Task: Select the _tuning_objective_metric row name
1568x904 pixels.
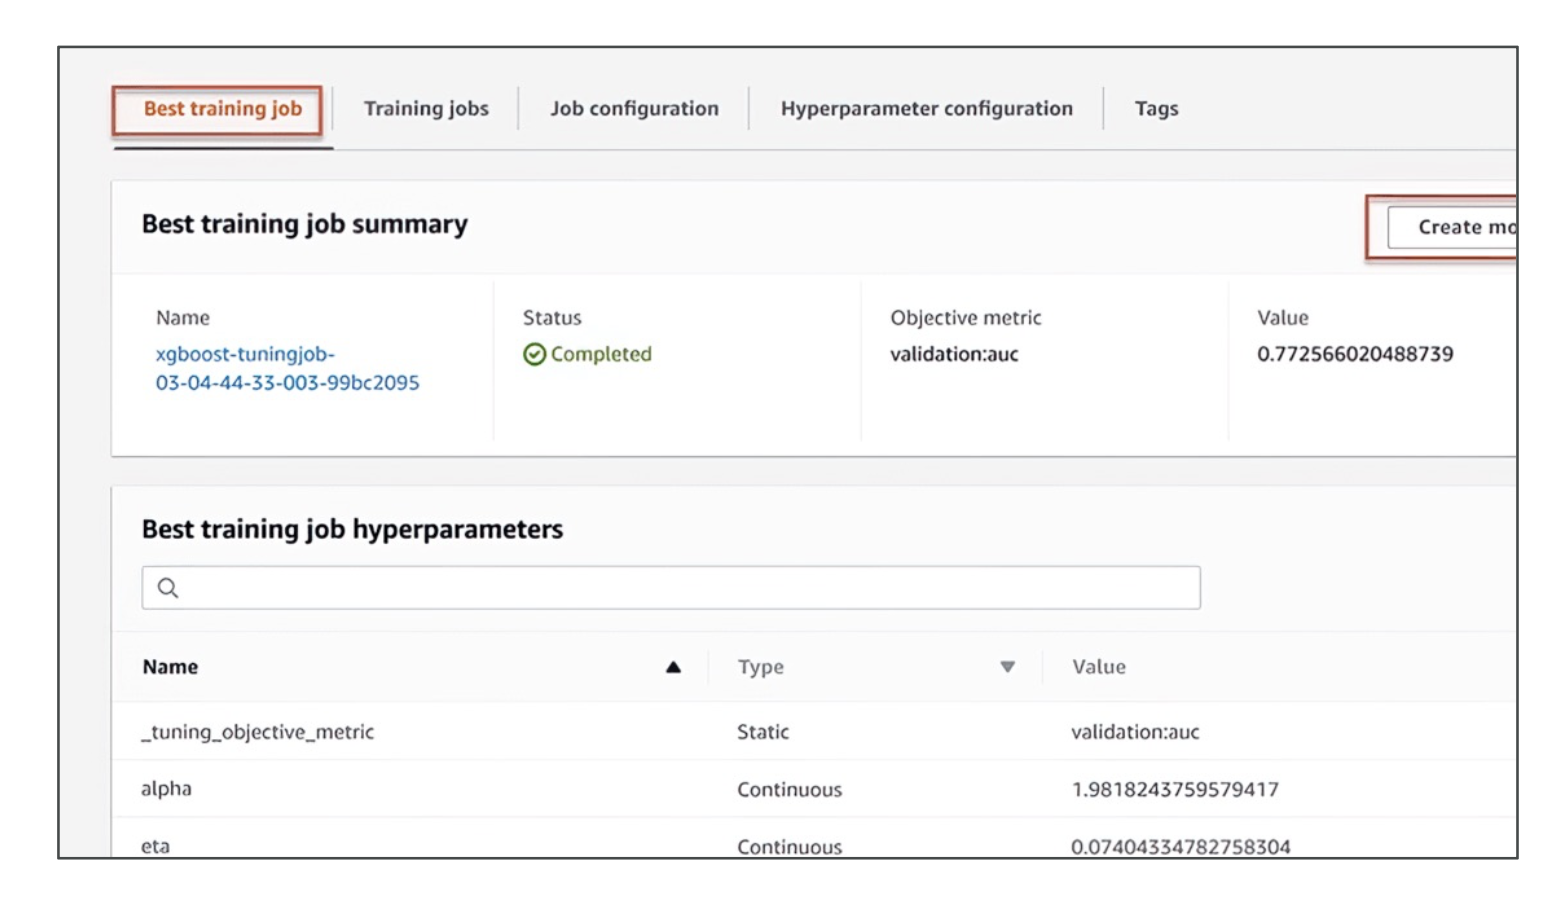Action: [257, 732]
